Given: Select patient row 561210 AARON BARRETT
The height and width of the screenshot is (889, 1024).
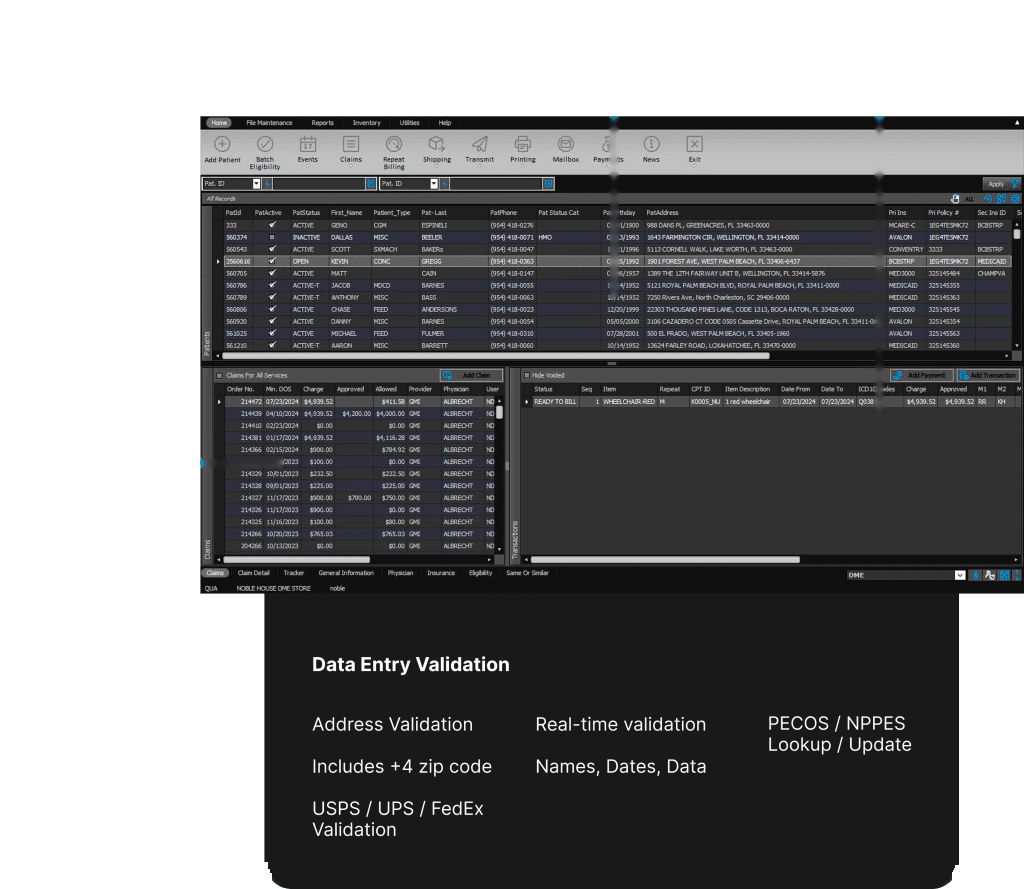Looking at the screenshot, I should 617,346.
